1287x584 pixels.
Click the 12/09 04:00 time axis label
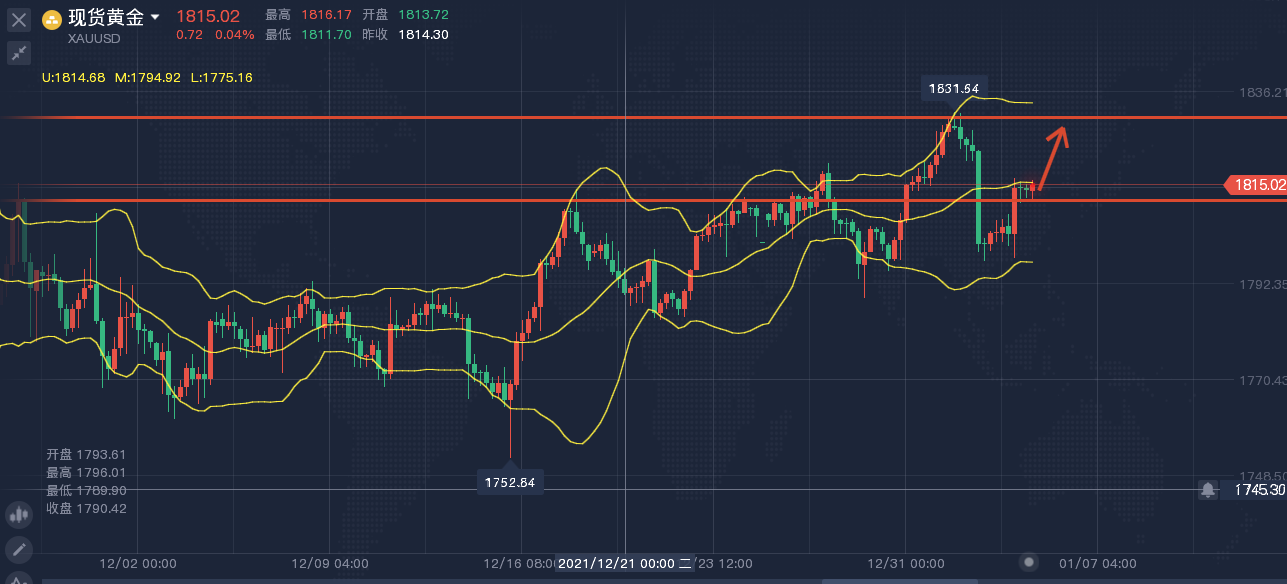tap(329, 564)
